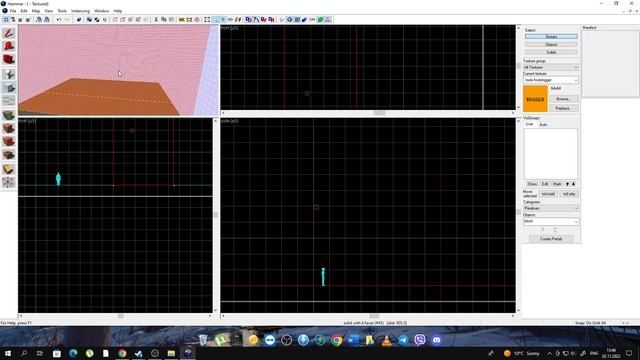Pick the Entity tool in left toolbar
The height and width of the screenshot is (360, 640).
click(9, 74)
